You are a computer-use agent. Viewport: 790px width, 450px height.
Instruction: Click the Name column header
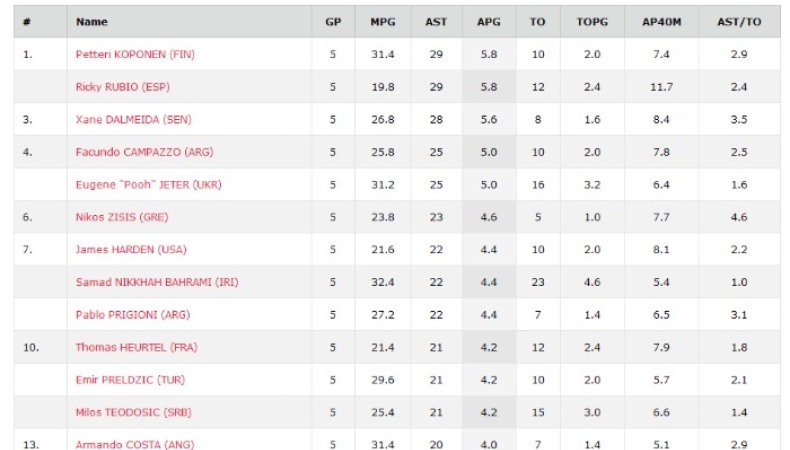(92, 22)
